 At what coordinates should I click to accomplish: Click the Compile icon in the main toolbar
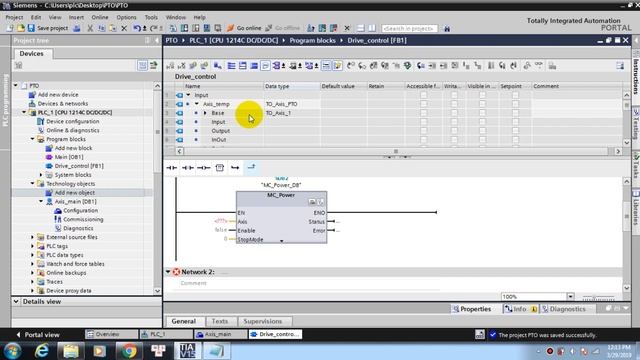pyautogui.click(x=173, y=28)
